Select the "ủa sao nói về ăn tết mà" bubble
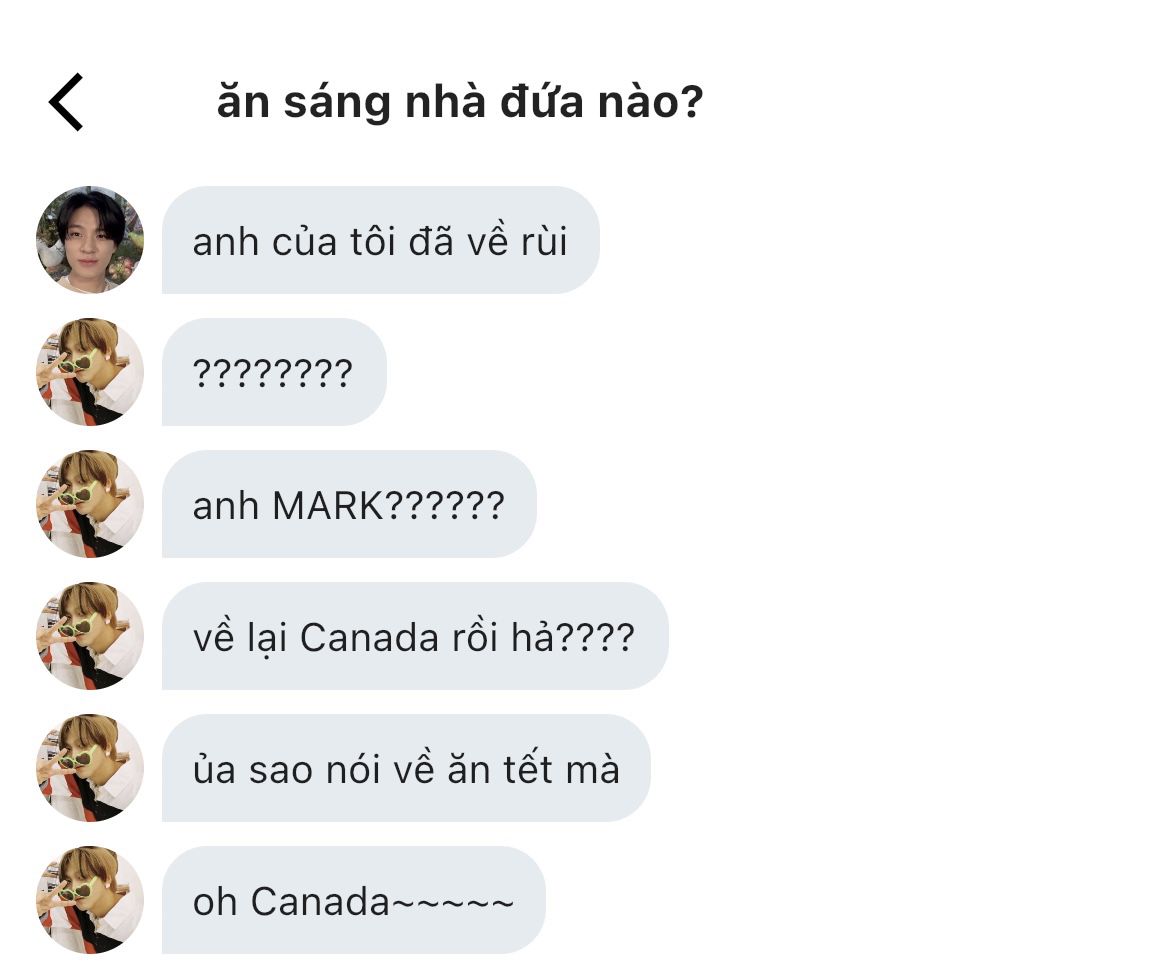Viewport: 1169px width, 970px height. pyautogui.click(x=406, y=768)
